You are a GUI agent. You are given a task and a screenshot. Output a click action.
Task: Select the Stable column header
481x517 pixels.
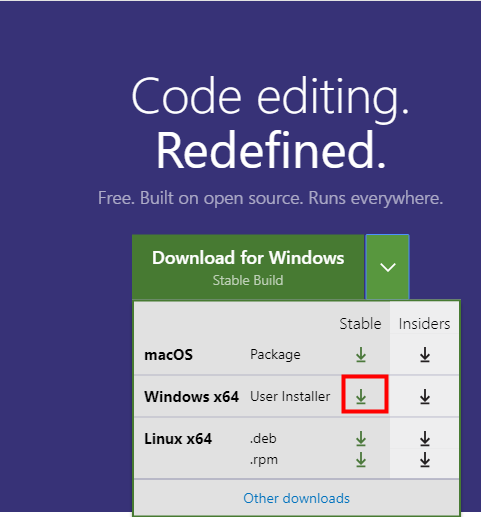click(360, 324)
